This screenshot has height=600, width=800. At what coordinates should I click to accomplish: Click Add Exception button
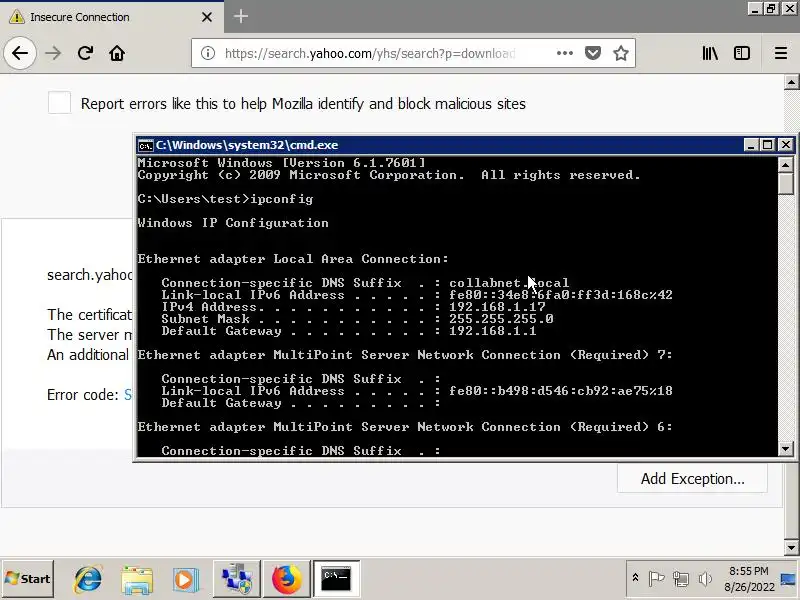click(692, 479)
